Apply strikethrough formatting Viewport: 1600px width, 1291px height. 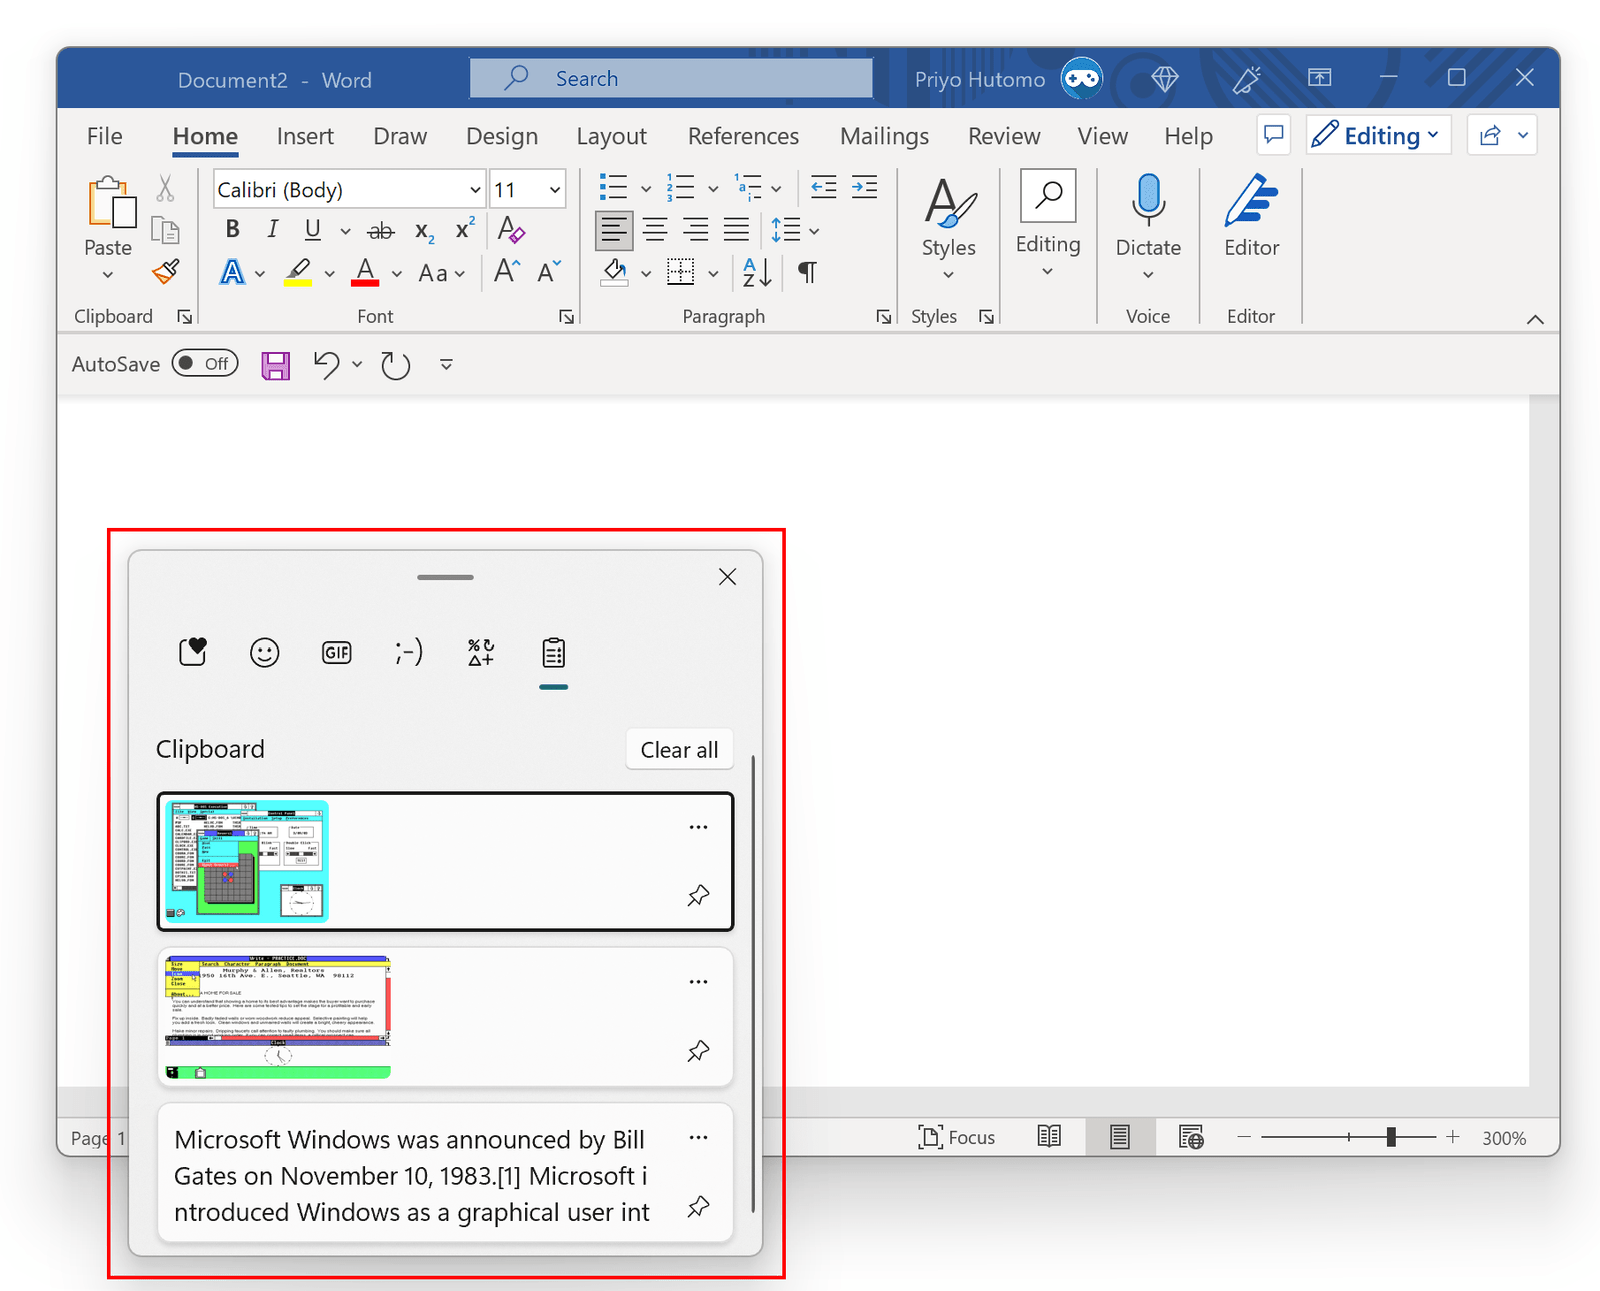381,231
